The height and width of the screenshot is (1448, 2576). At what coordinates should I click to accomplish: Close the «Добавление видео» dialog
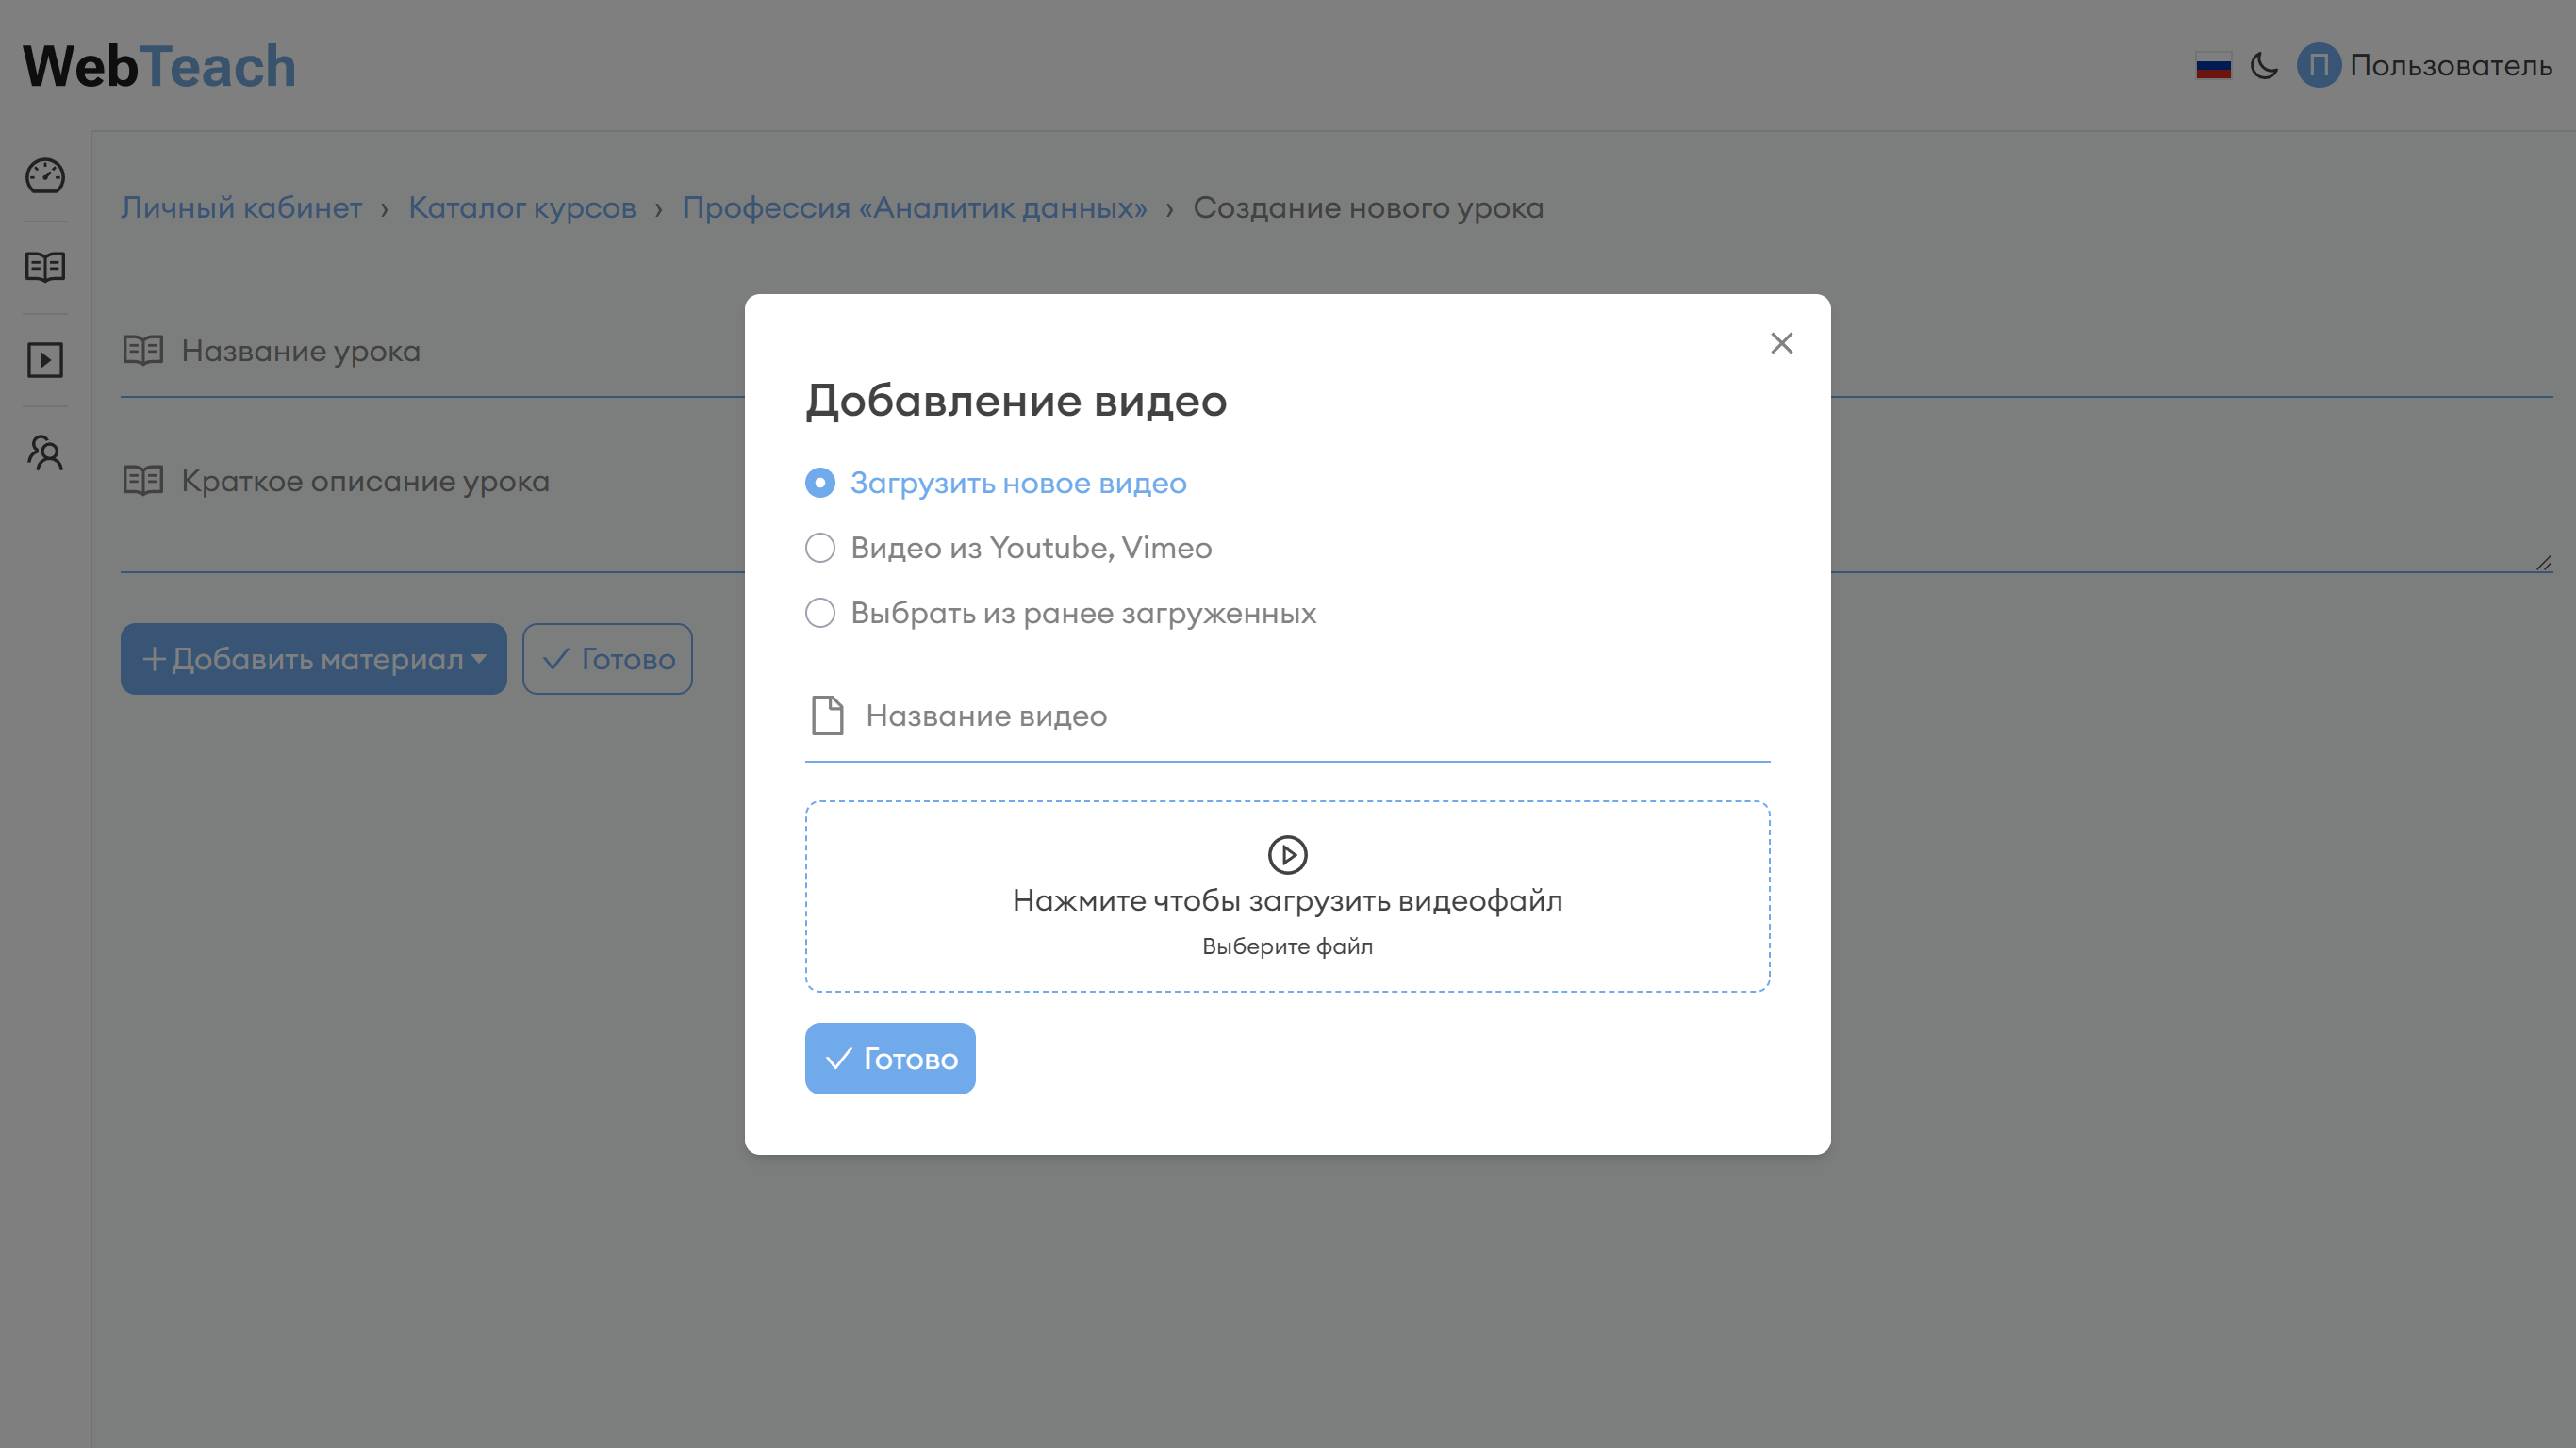tap(1781, 344)
